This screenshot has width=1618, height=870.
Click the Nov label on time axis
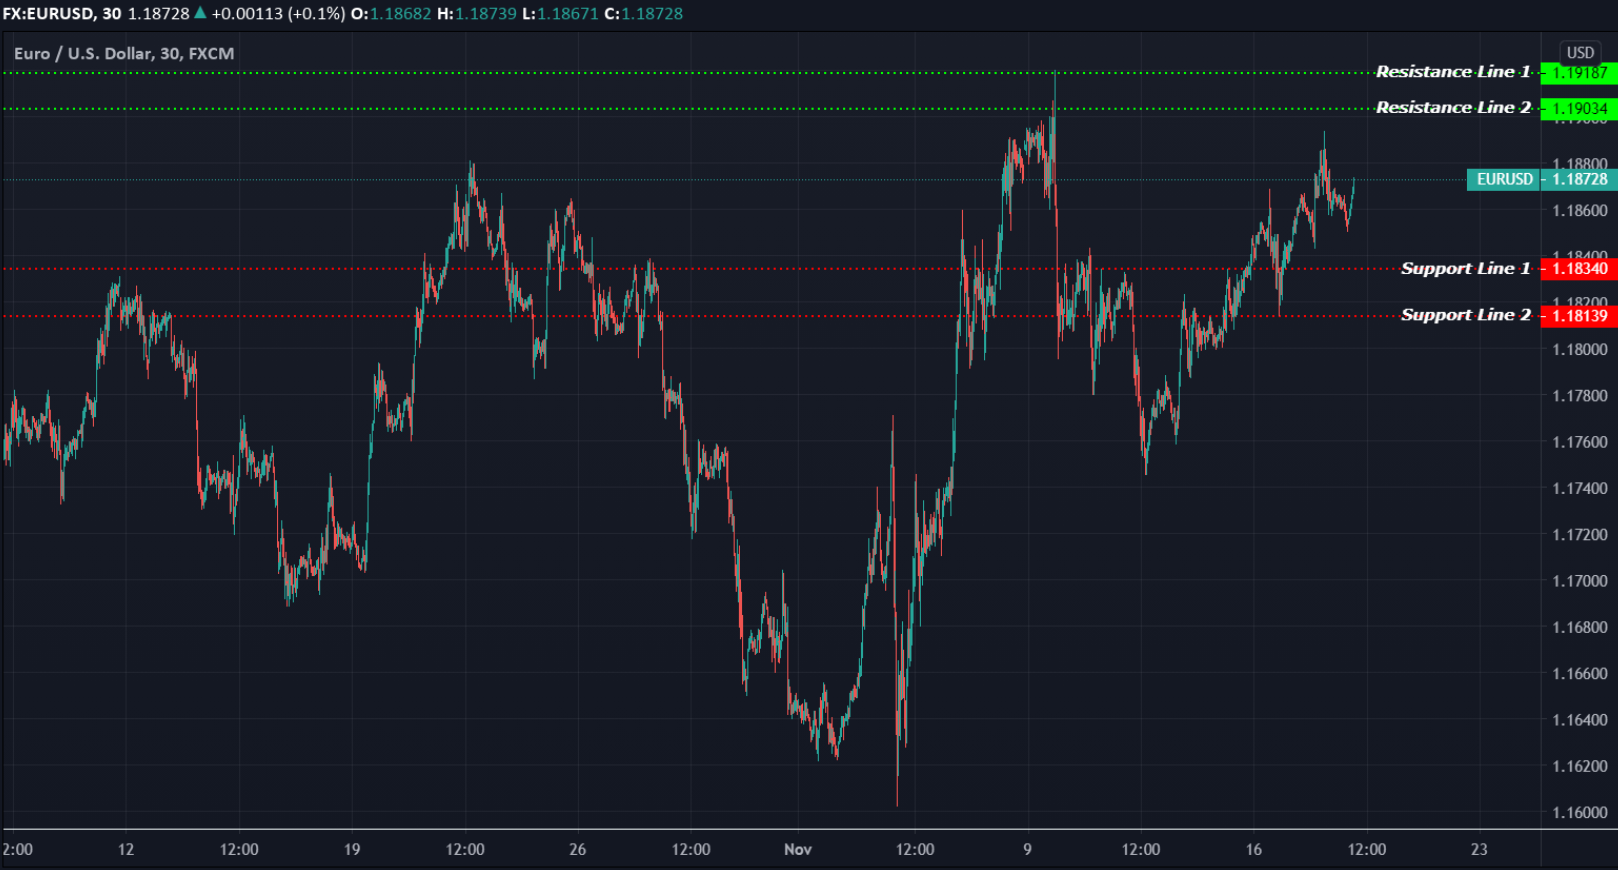(798, 850)
